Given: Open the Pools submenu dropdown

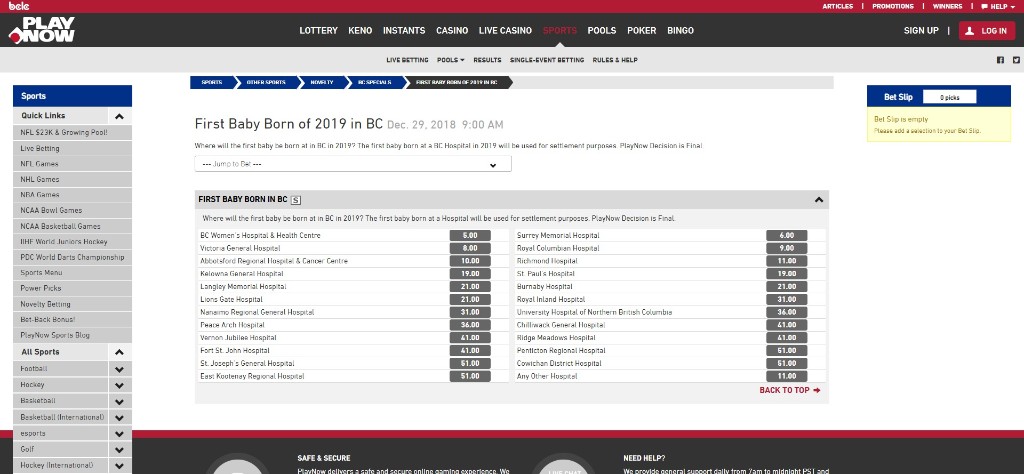Looking at the screenshot, I should 450,60.
